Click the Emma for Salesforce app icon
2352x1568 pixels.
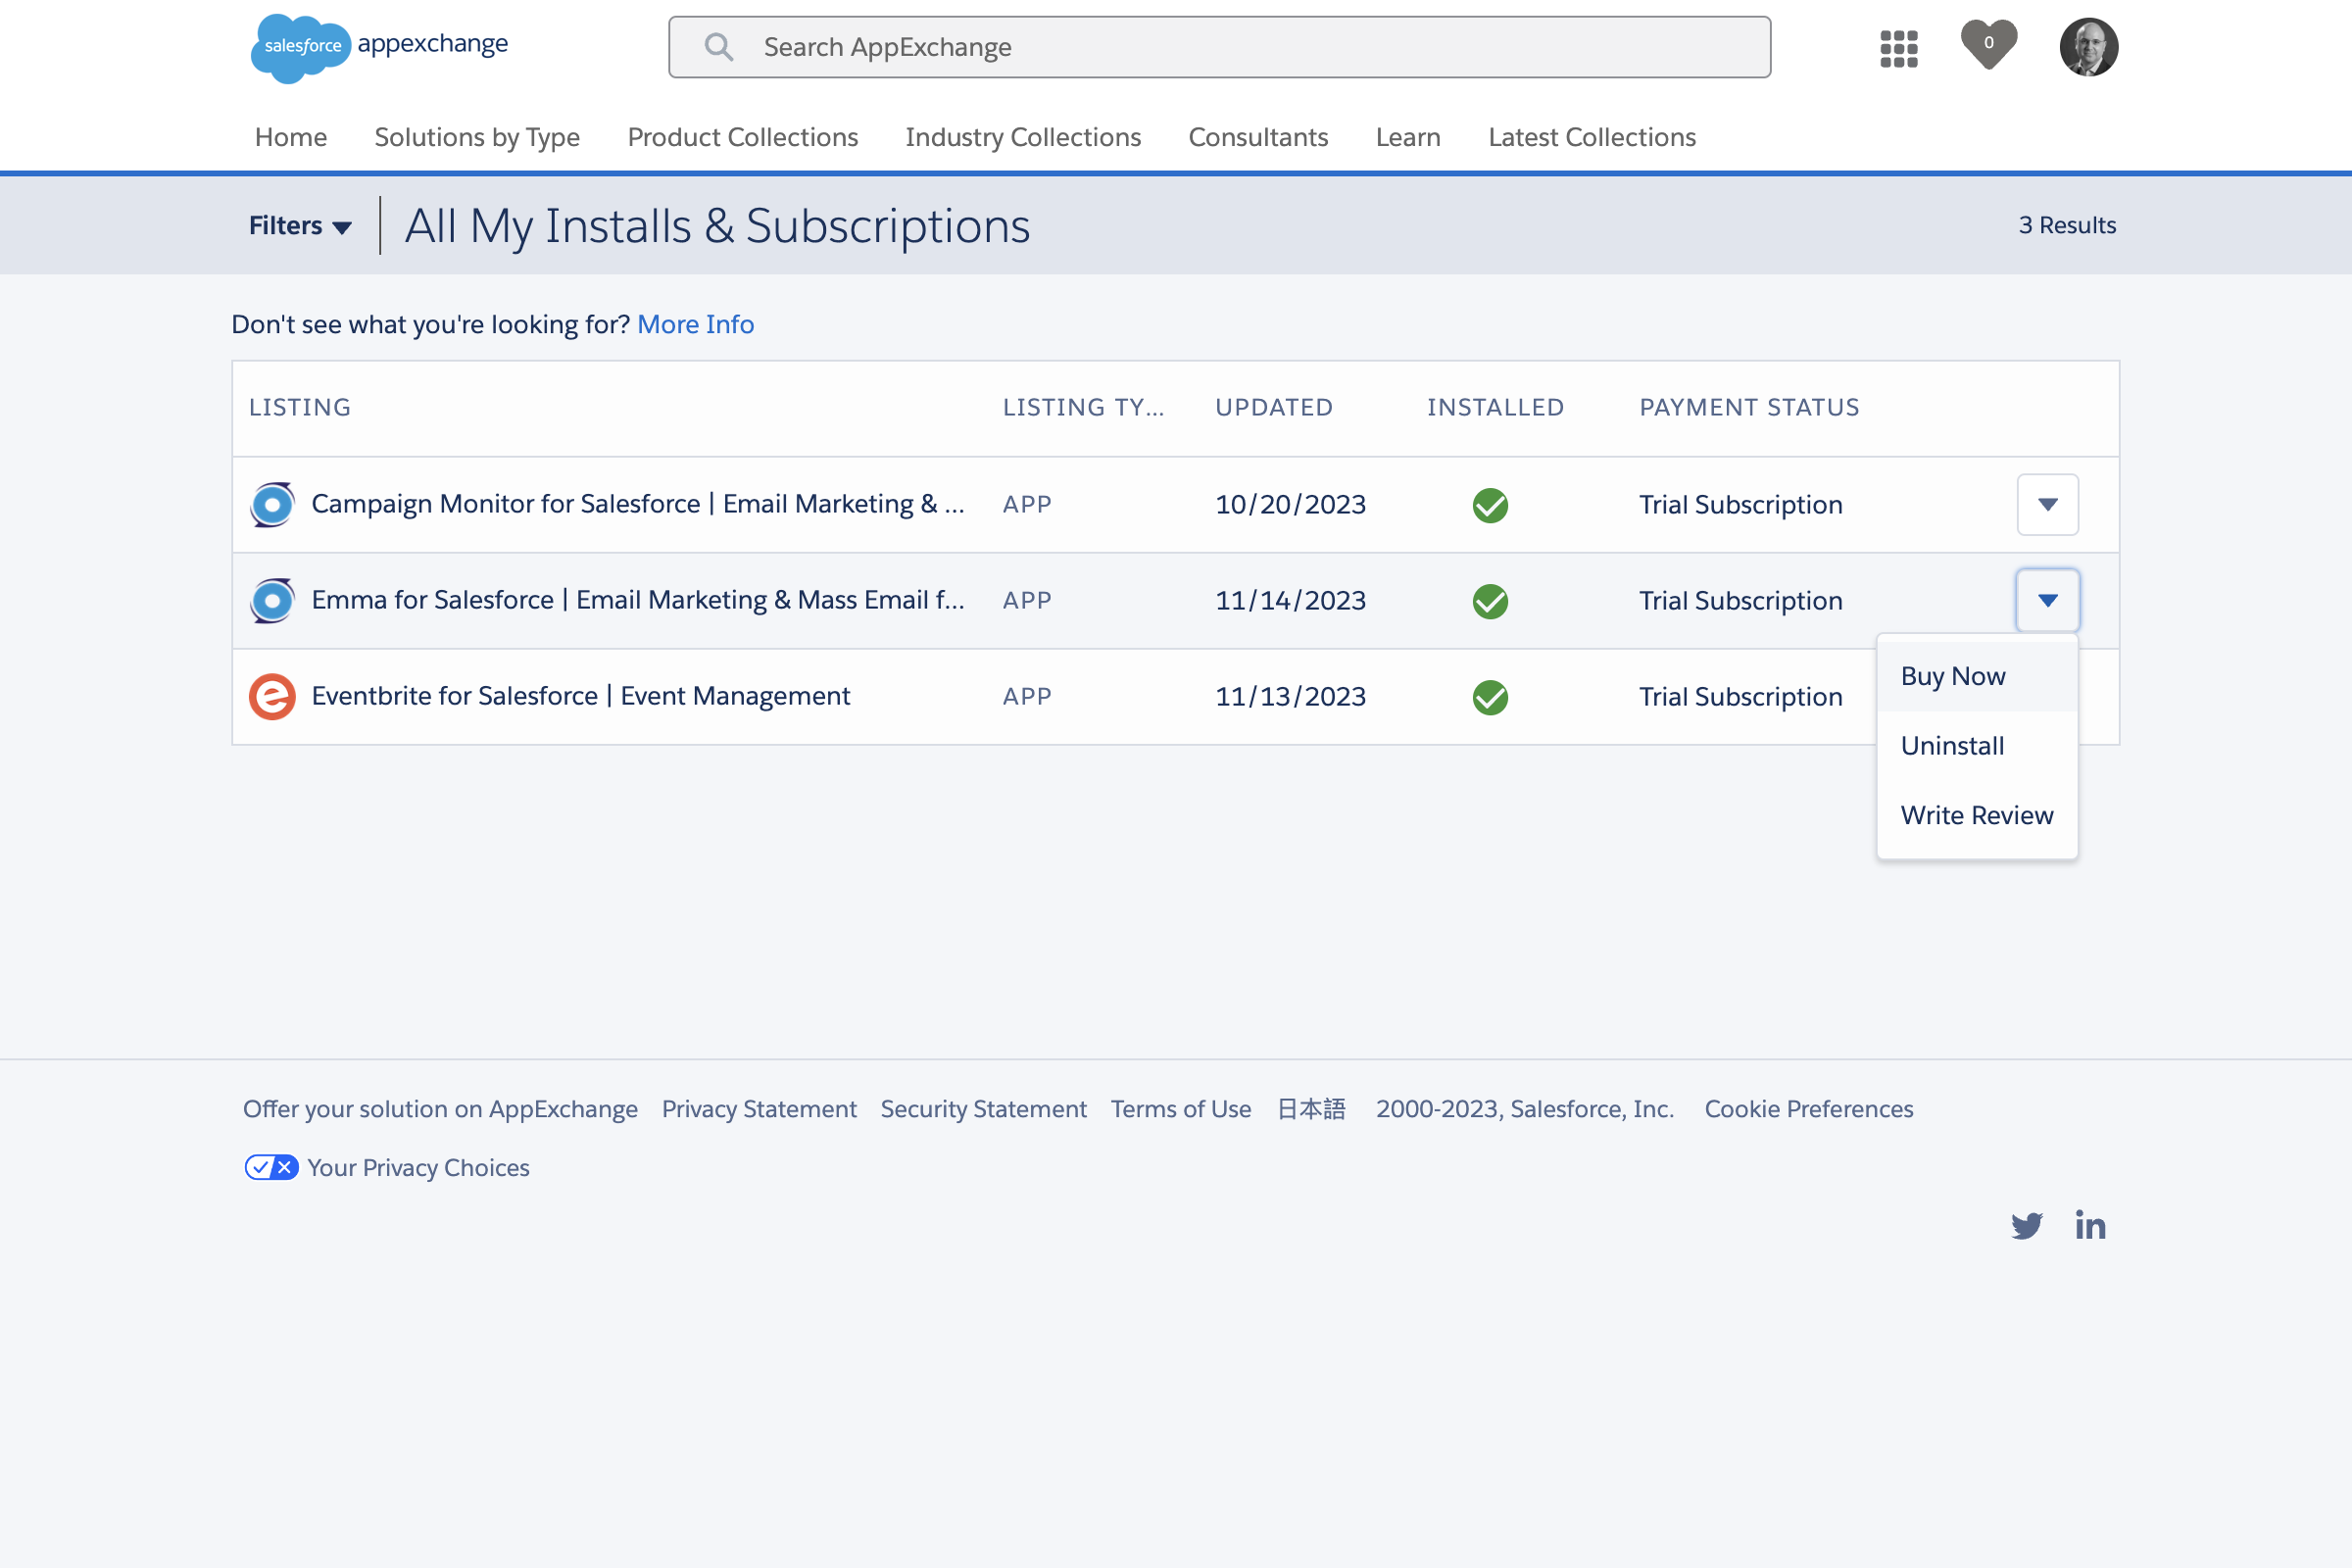click(272, 600)
